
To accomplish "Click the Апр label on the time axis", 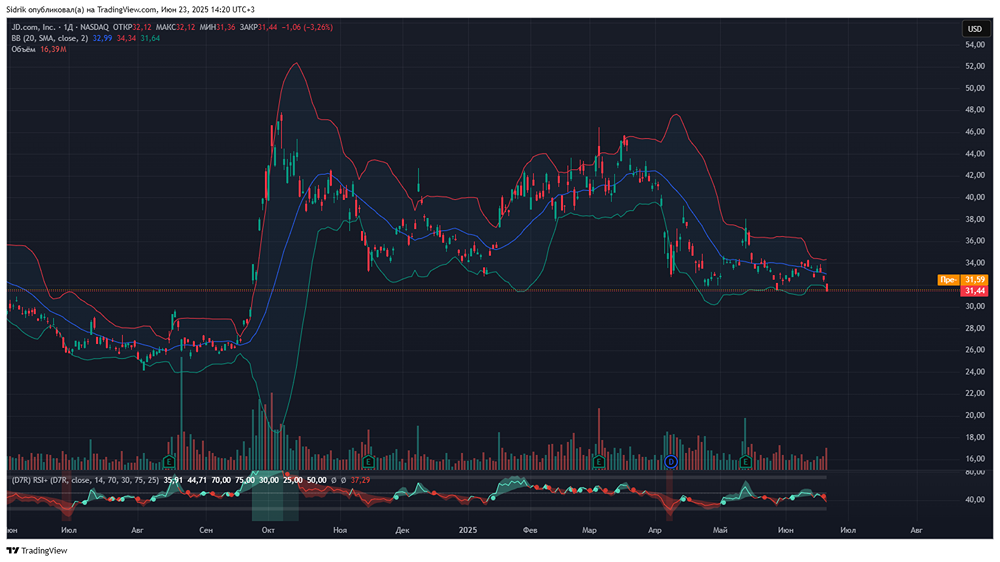I will coord(654,530).
